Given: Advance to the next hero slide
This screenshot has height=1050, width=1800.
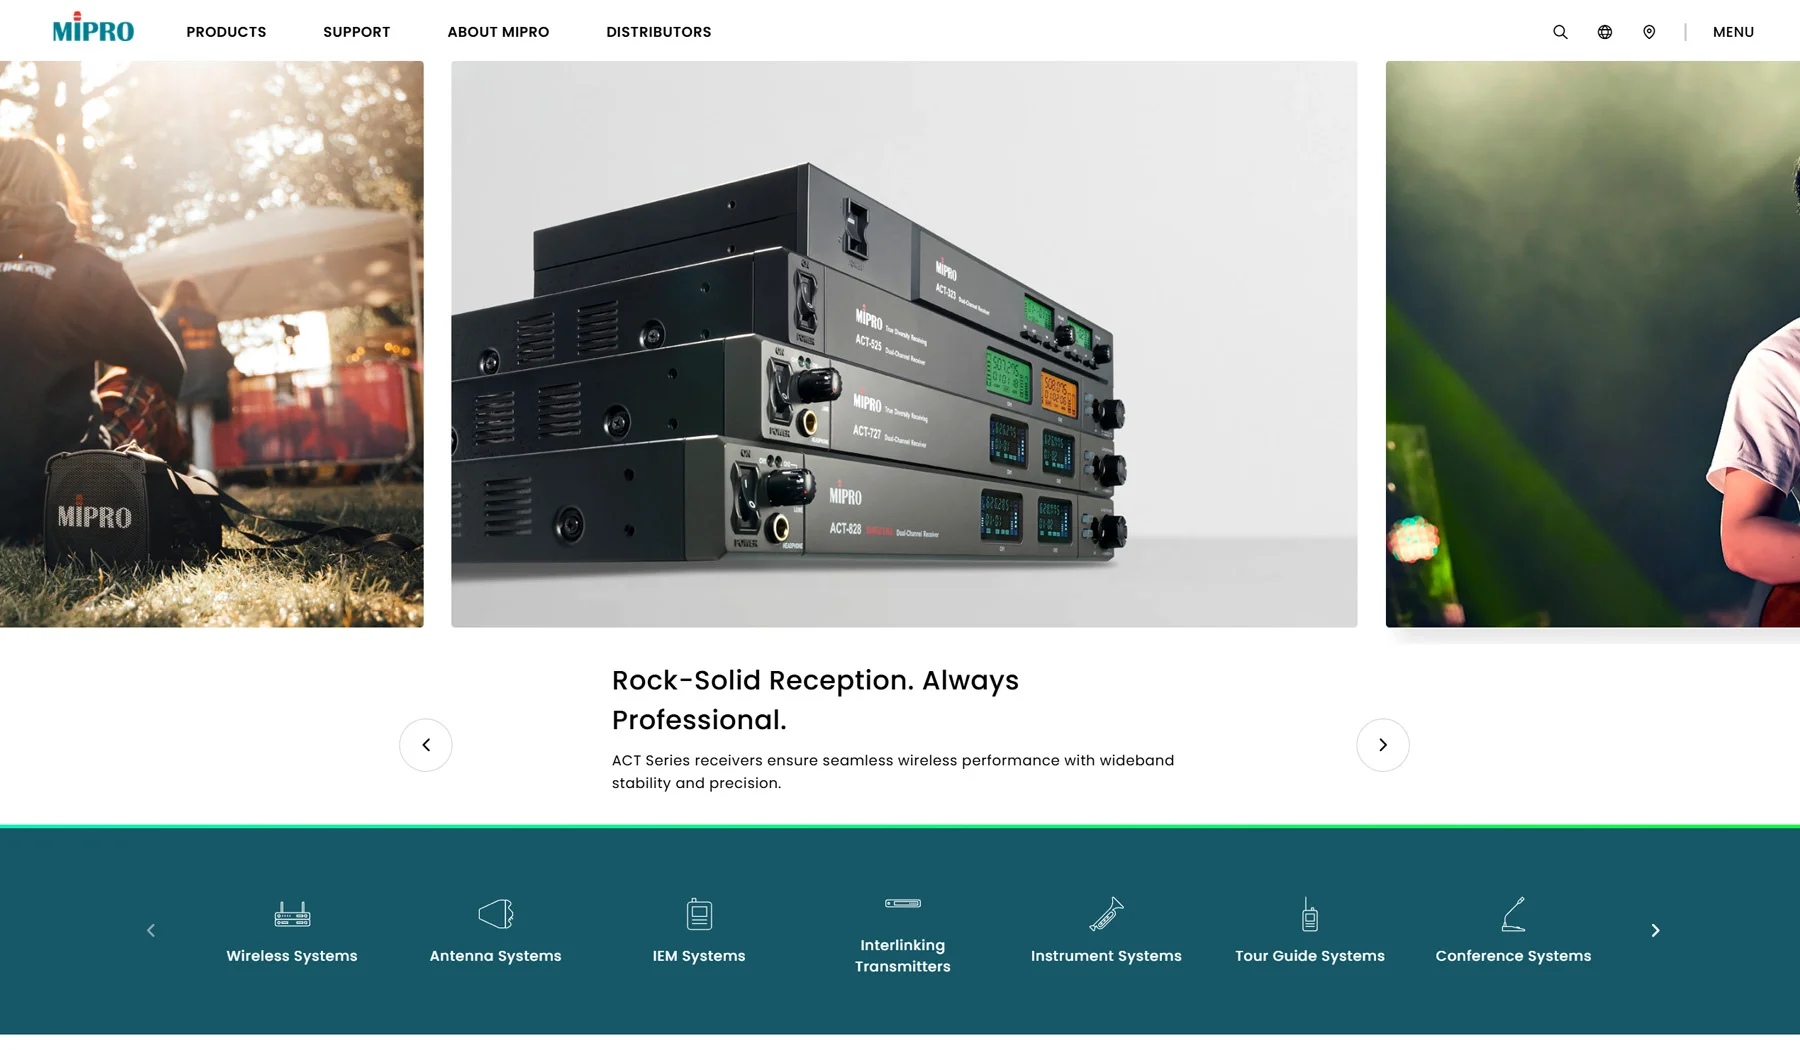Looking at the screenshot, I should [x=1382, y=745].
